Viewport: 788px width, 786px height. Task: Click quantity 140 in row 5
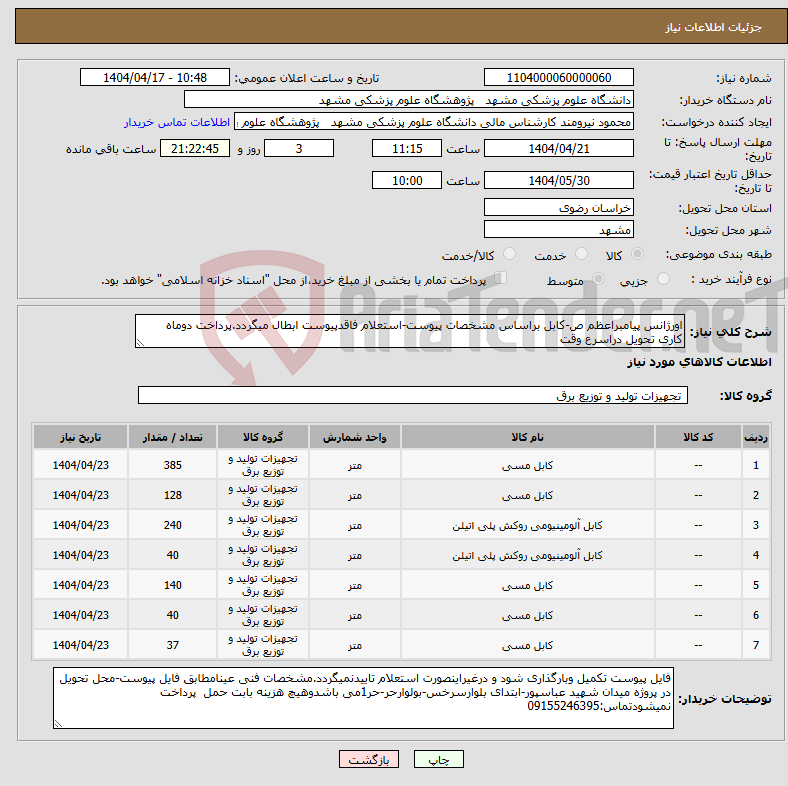(x=172, y=585)
